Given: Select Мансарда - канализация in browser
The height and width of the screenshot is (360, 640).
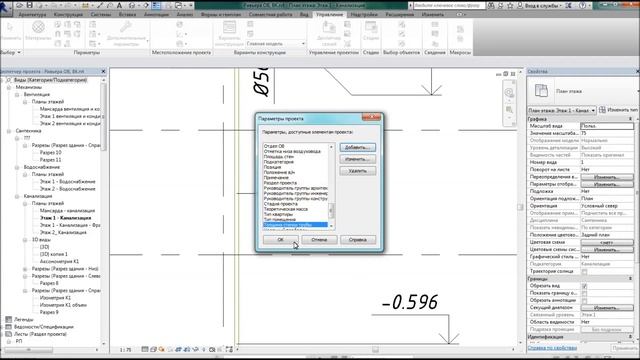Looking at the screenshot, I should coord(67,211).
